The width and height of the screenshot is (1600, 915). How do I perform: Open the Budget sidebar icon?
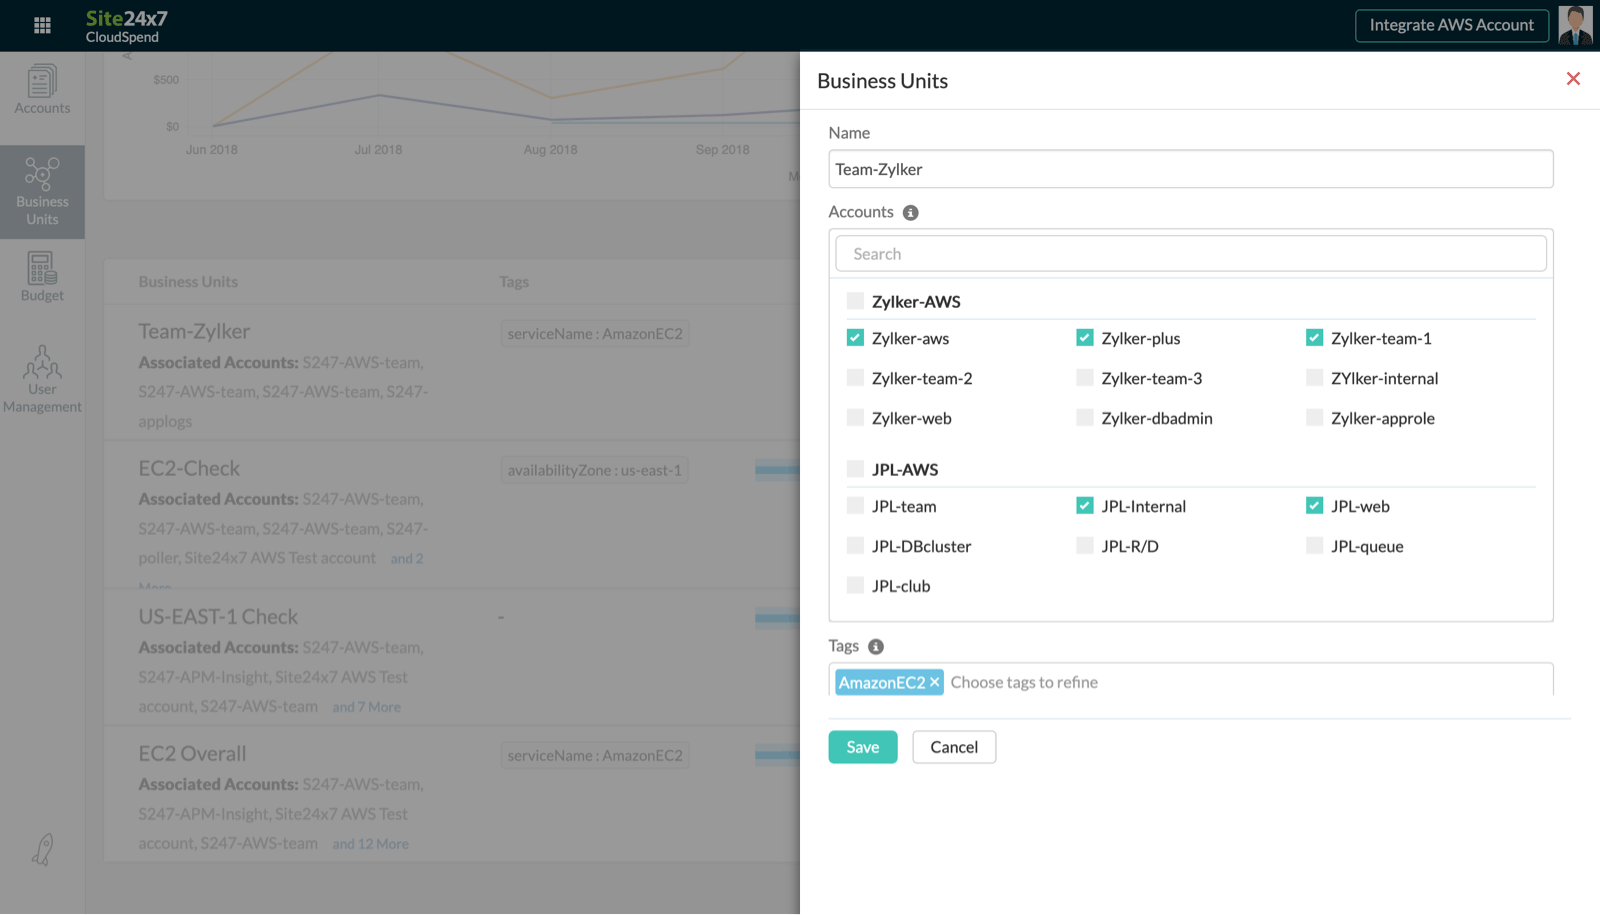pyautogui.click(x=42, y=277)
